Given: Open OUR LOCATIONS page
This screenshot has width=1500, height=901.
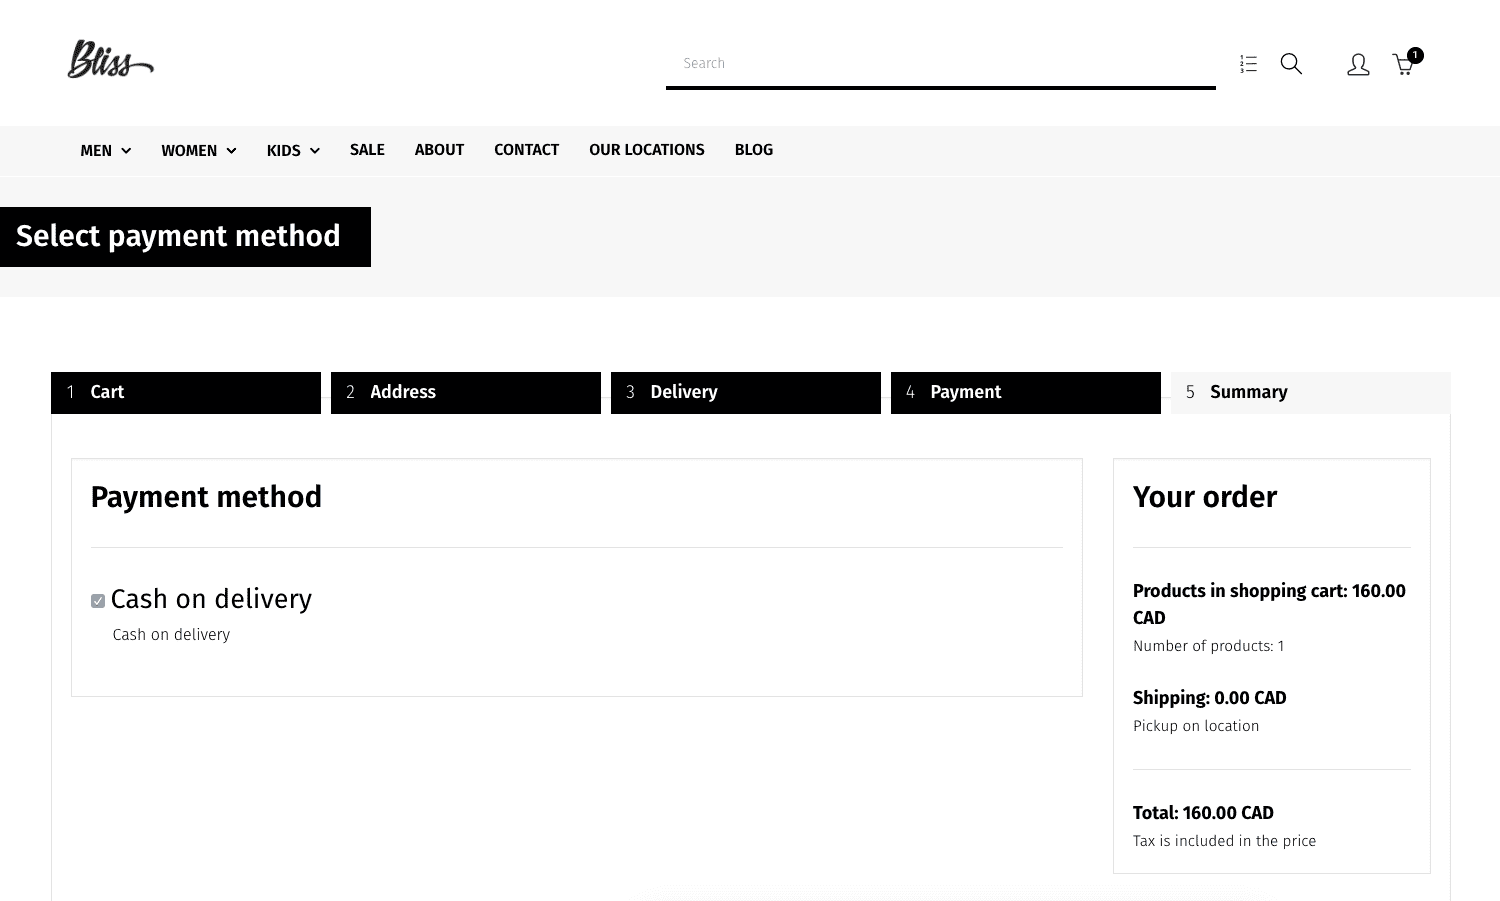Looking at the screenshot, I should click(x=646, y=150).
